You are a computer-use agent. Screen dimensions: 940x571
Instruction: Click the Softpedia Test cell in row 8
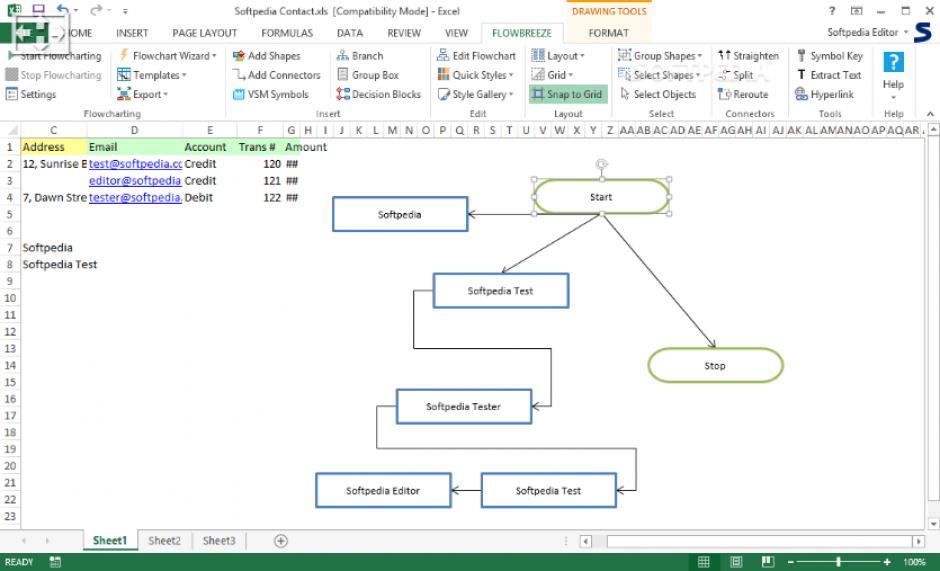59,265
